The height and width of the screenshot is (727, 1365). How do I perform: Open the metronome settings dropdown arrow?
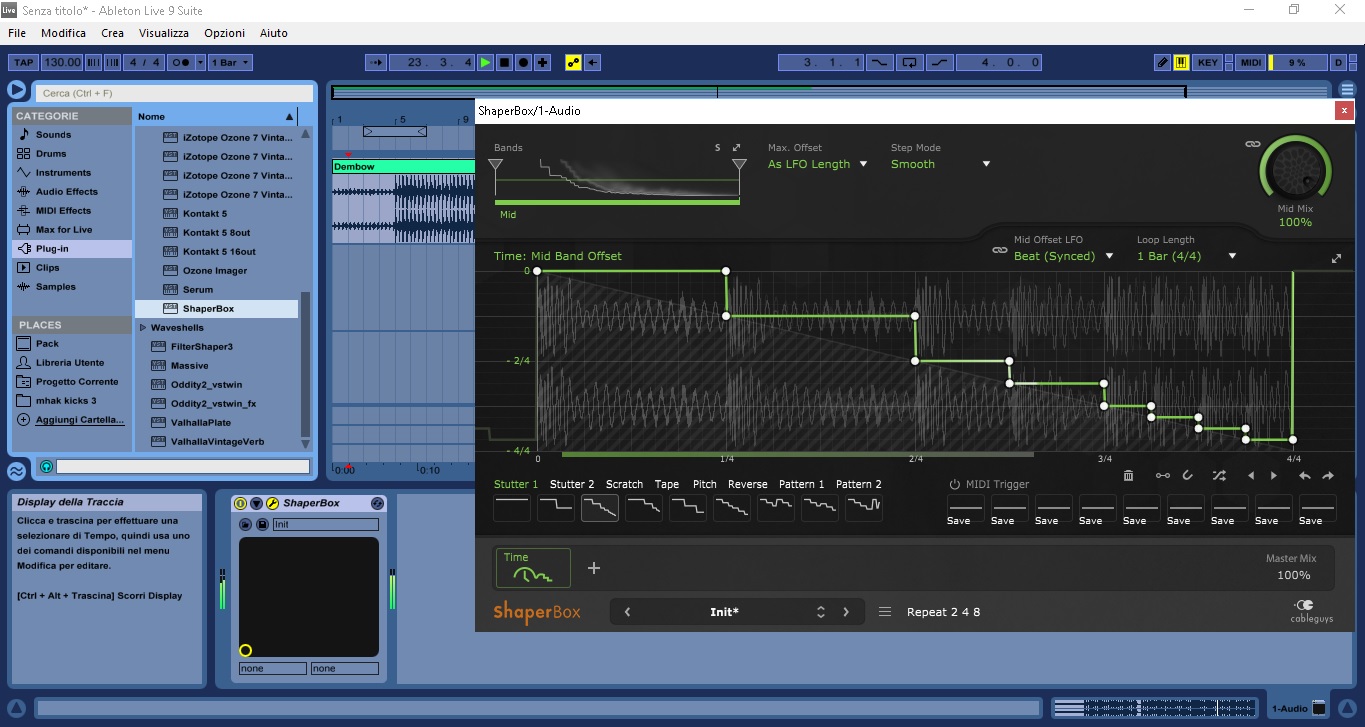(201, 62)
